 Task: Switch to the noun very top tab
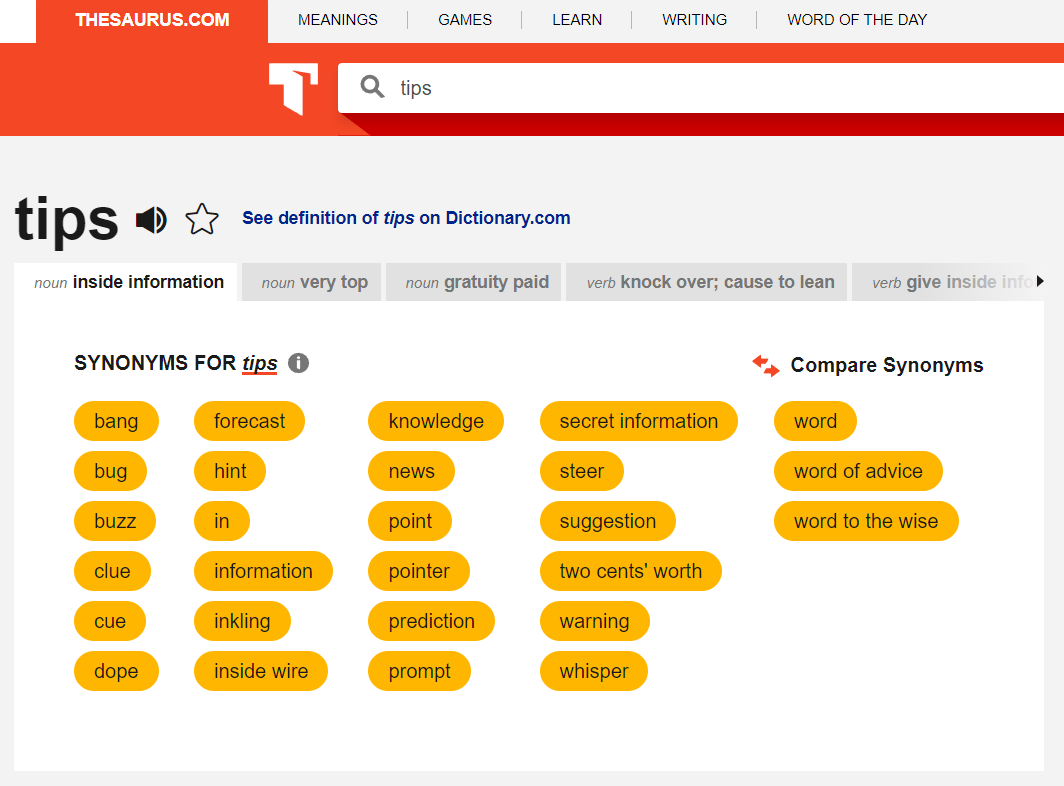[314, 282]
